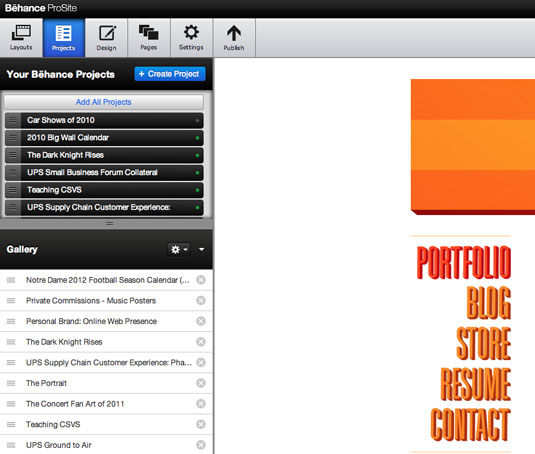The width and height of the screenshot is (535, 454).
Task: Select Notre Dame 2012 Football Season Calendar row
Action: tap(106, 280)
